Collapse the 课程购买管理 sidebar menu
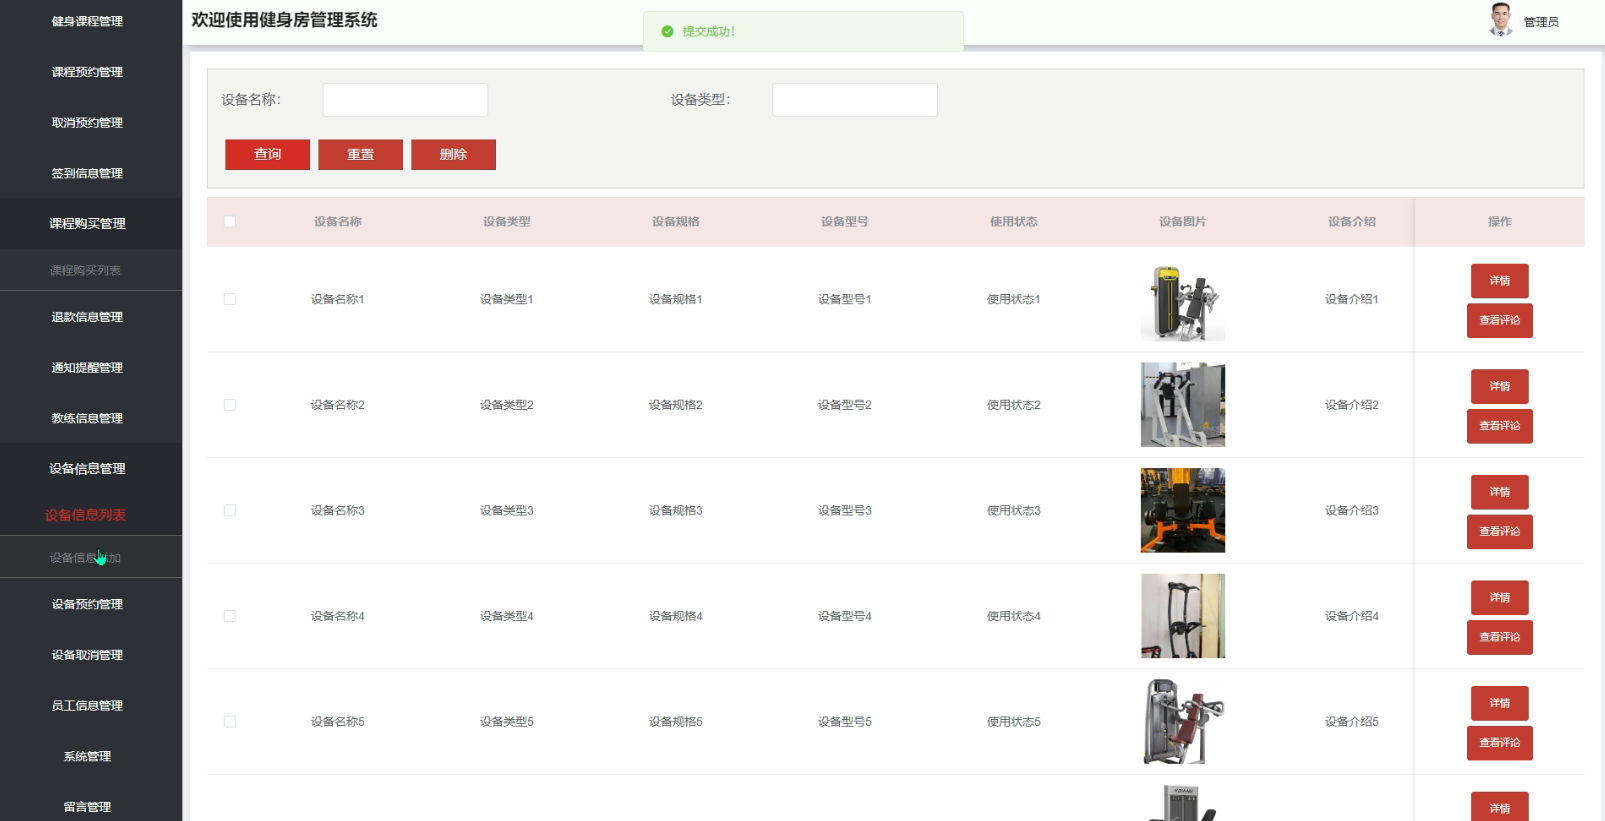 (87, 224)
